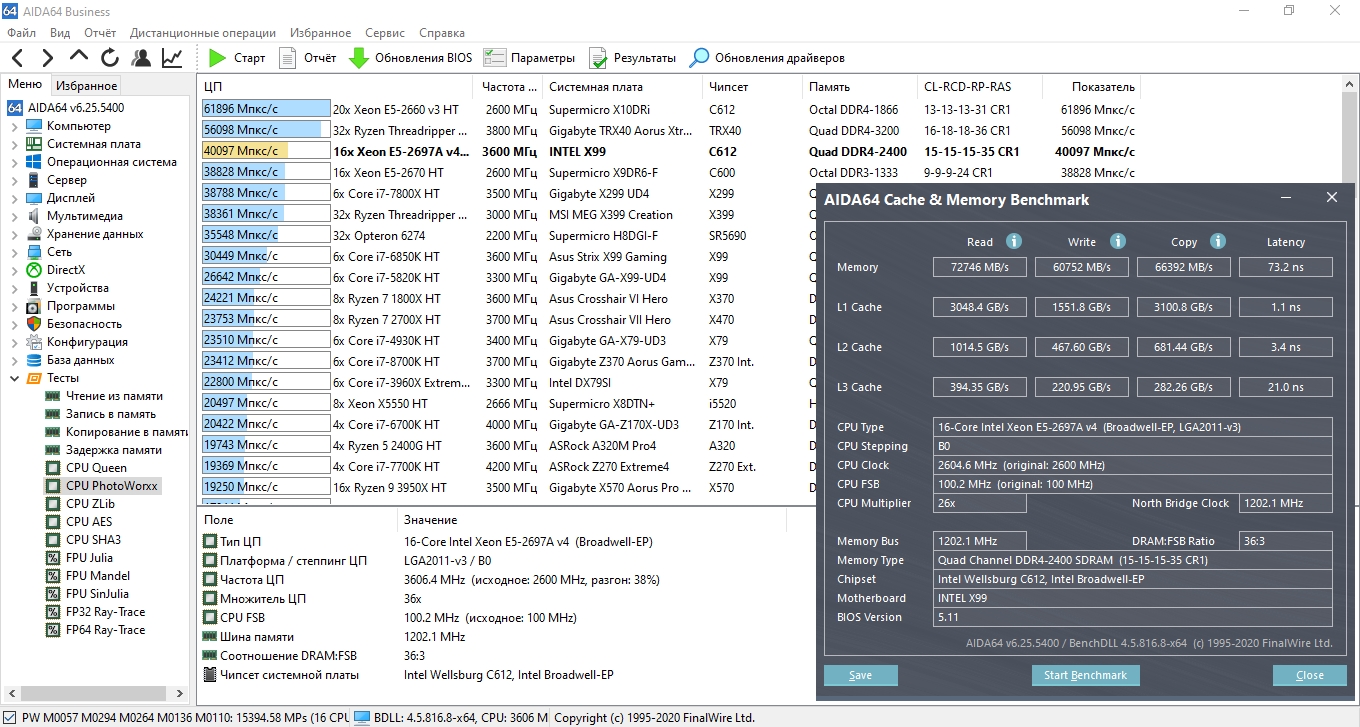This screenshot has height=727, width=1360.
Task: Select FPU Julia test
Action: [x=89, y=558]
